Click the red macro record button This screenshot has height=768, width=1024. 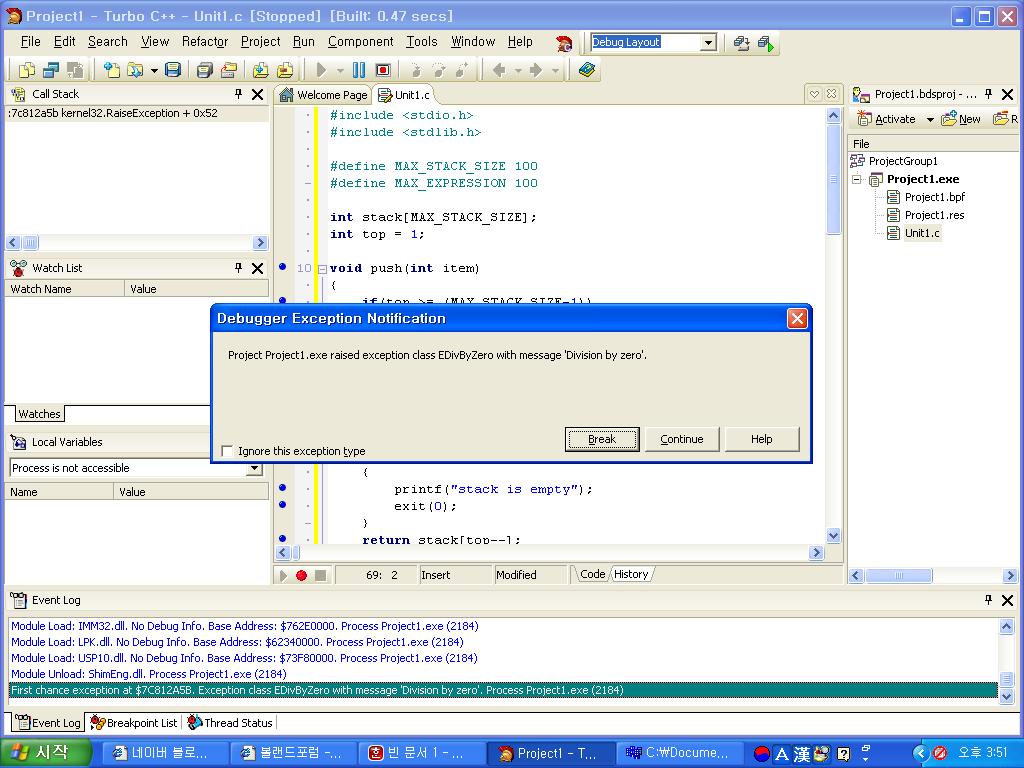301,575
